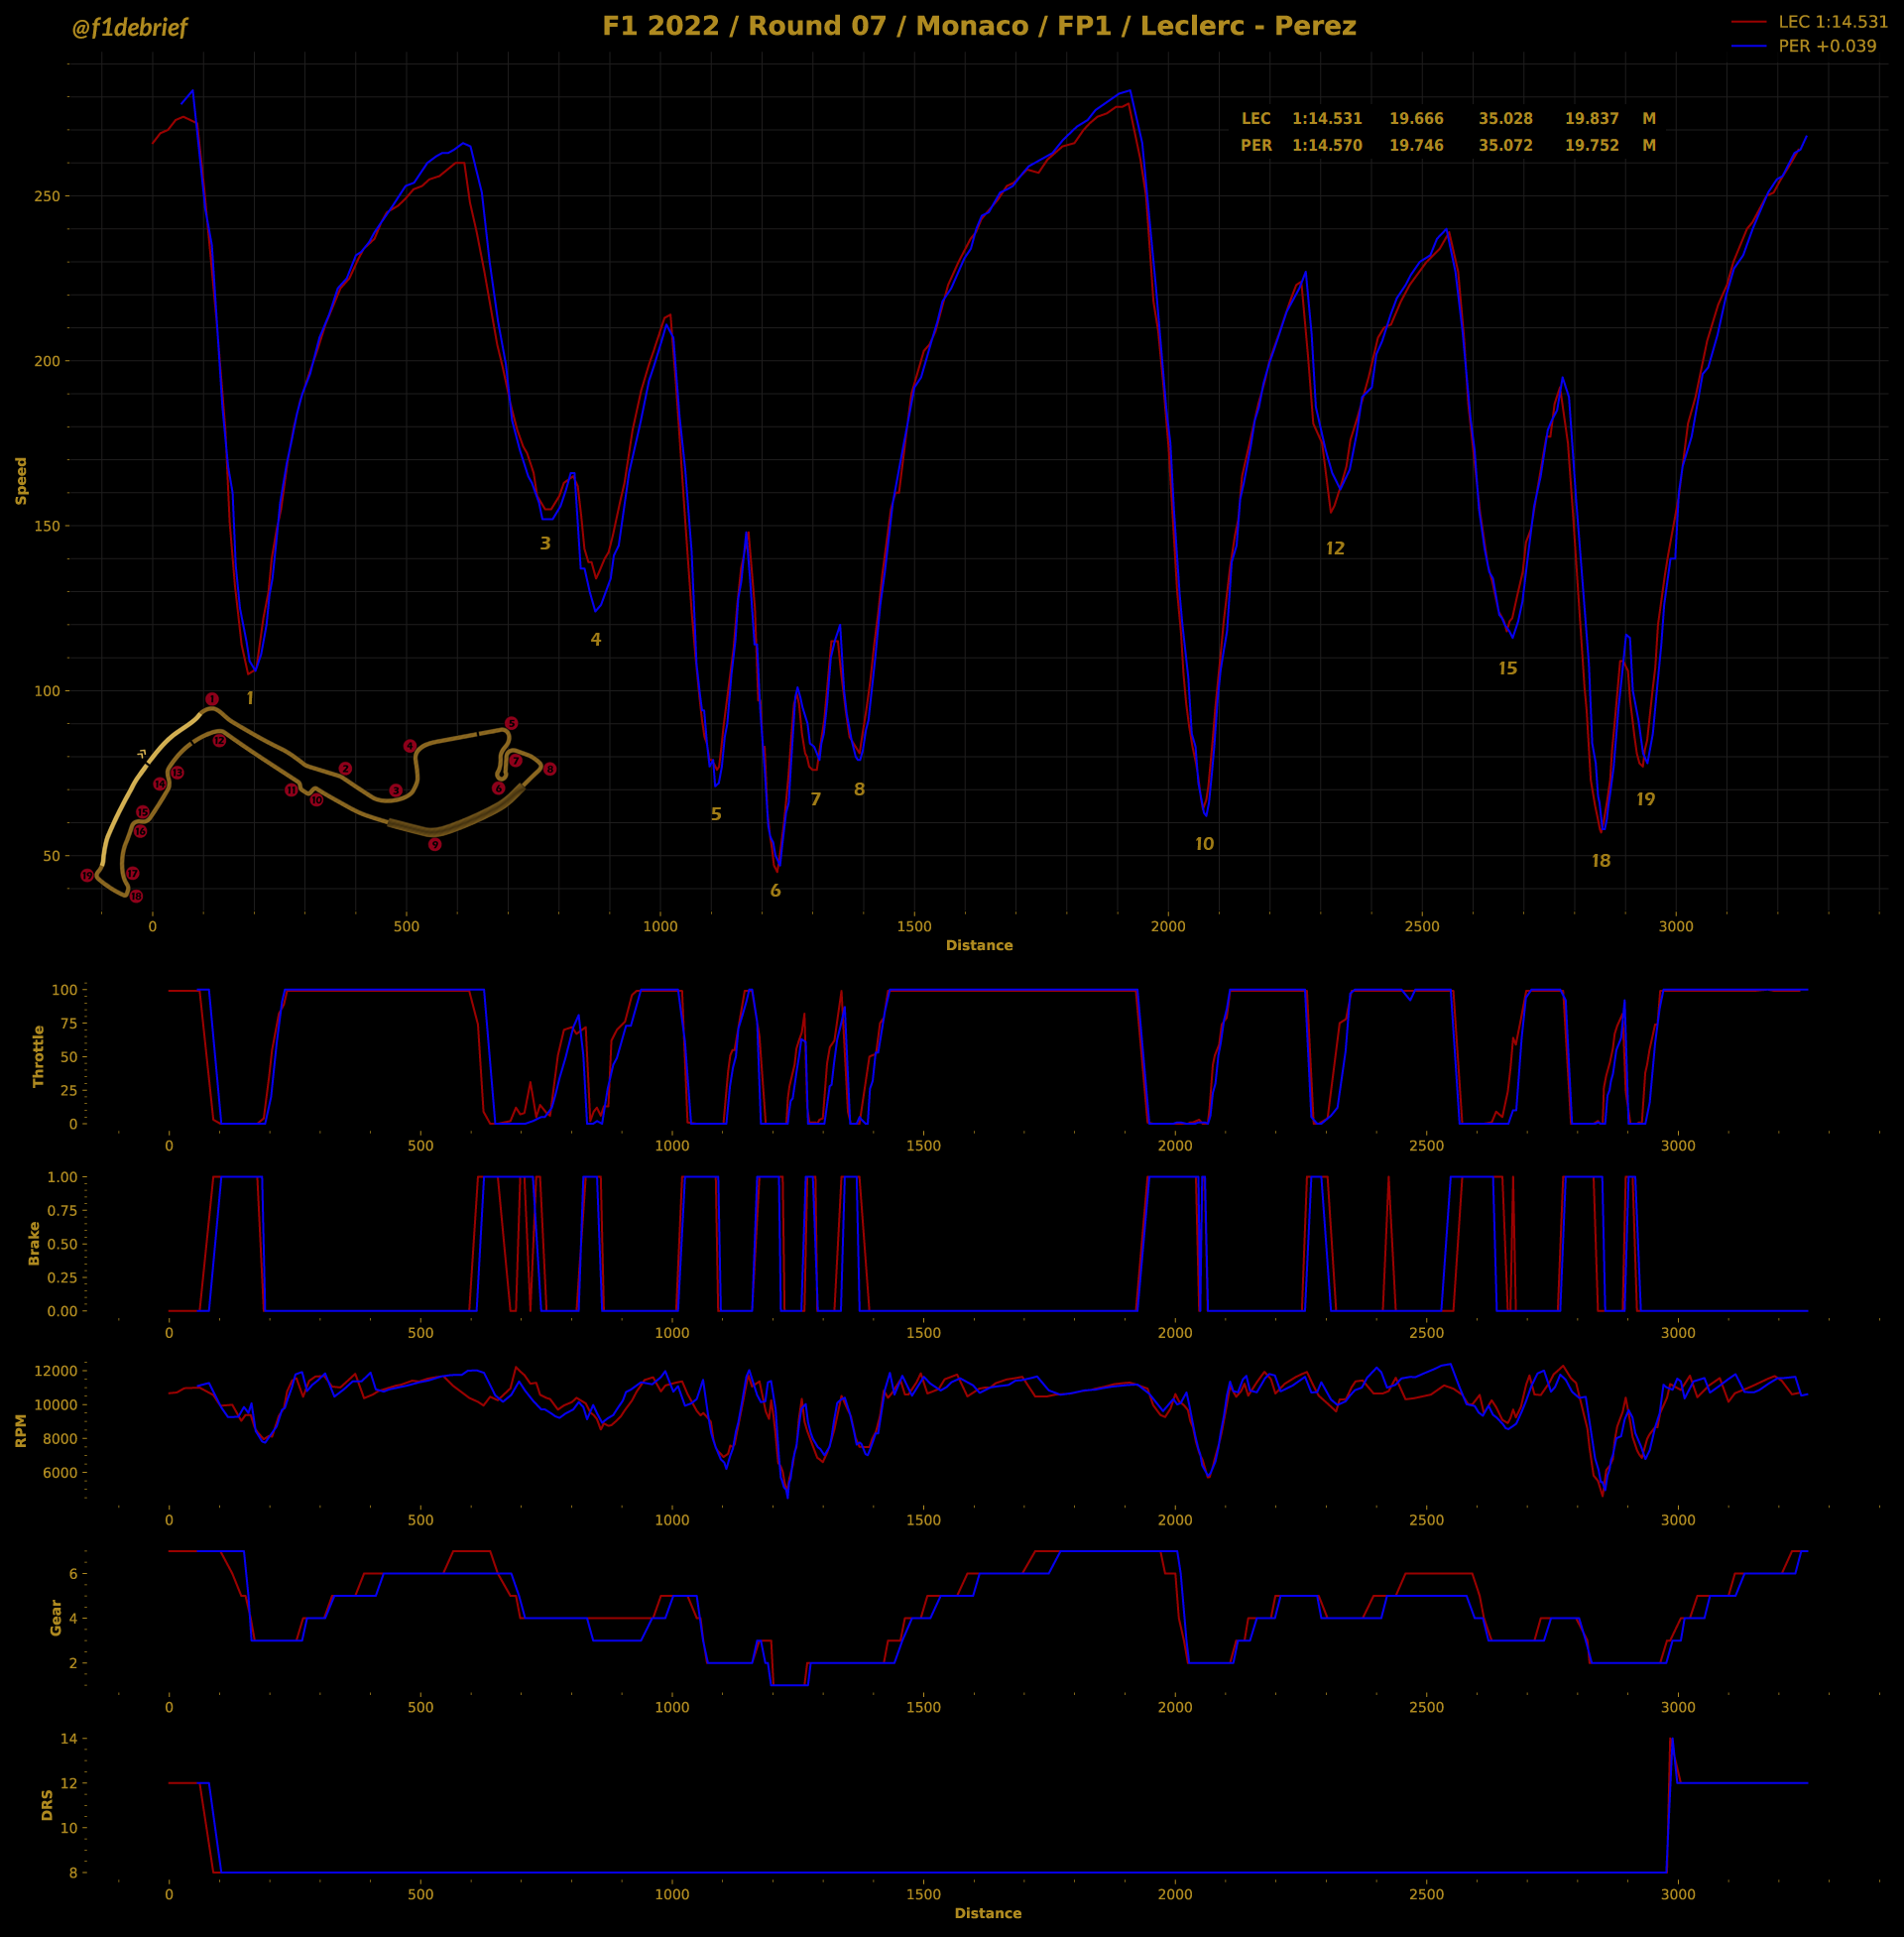This screenshot has width=1904, height=1937.
Task: Click LEC sector three time '19.837'
Action: click(x=1591, y=118)
